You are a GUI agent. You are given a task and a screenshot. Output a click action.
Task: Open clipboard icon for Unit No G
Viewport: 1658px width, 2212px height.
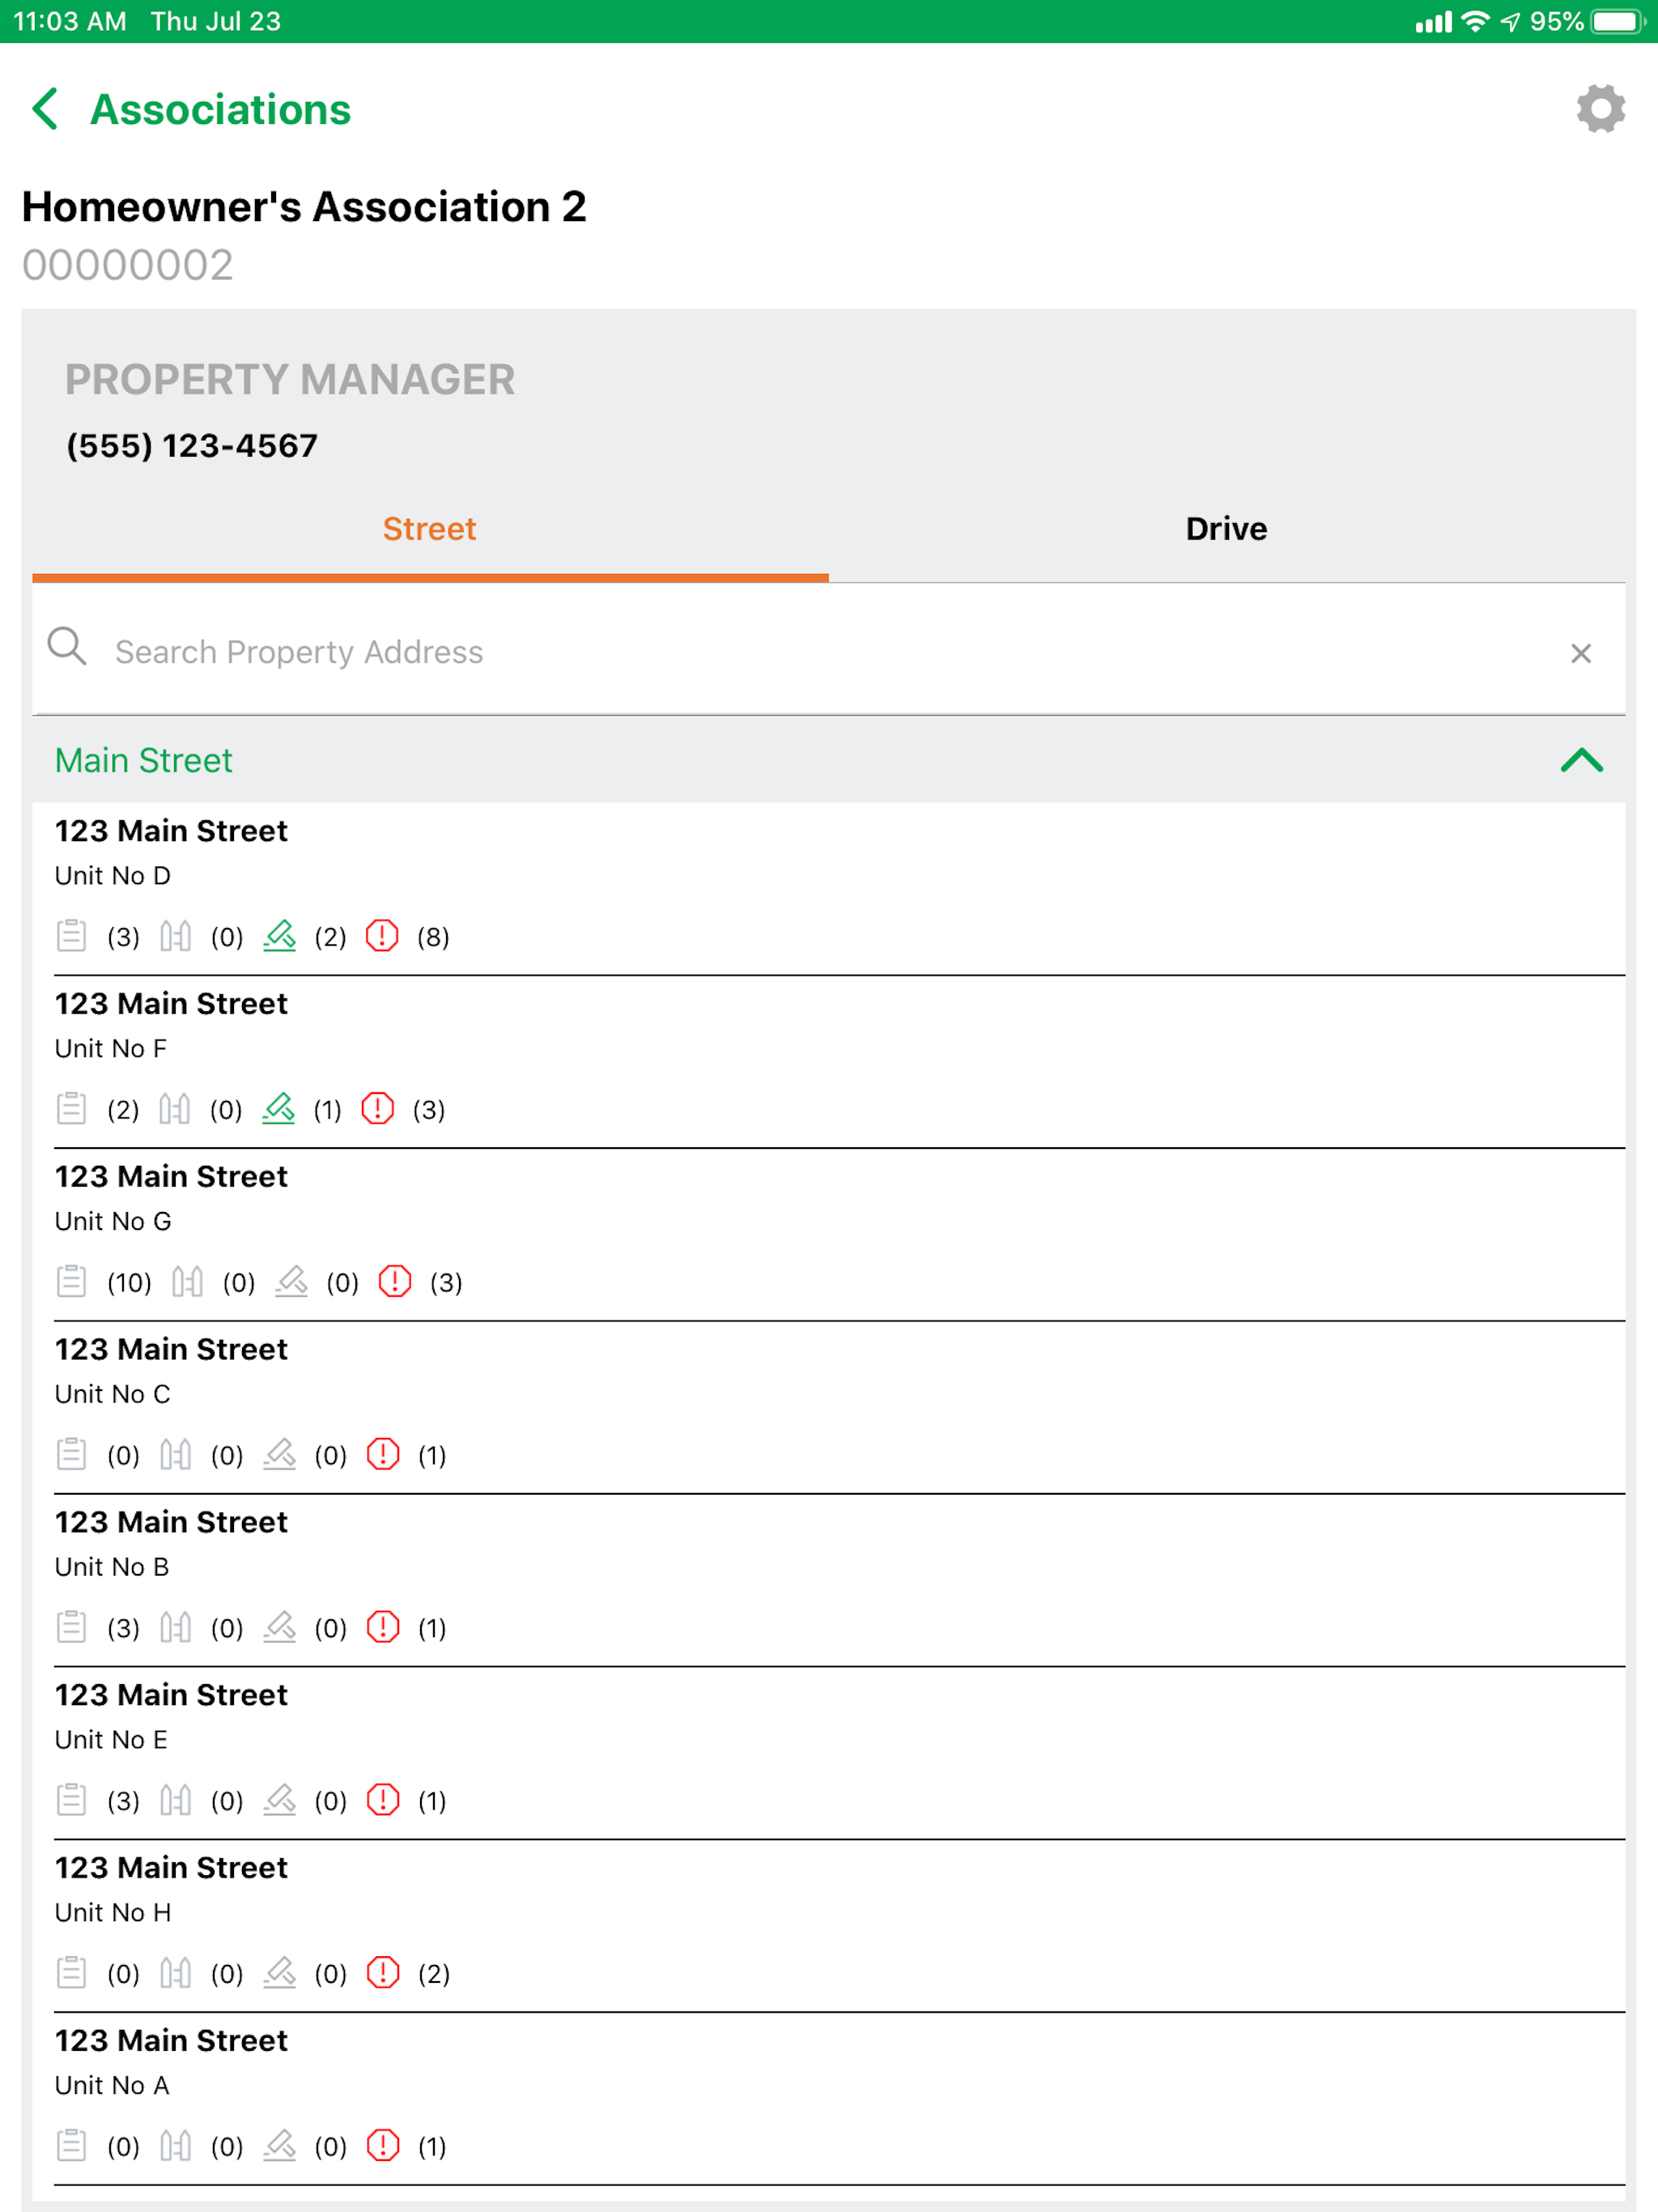point(71,1281)
